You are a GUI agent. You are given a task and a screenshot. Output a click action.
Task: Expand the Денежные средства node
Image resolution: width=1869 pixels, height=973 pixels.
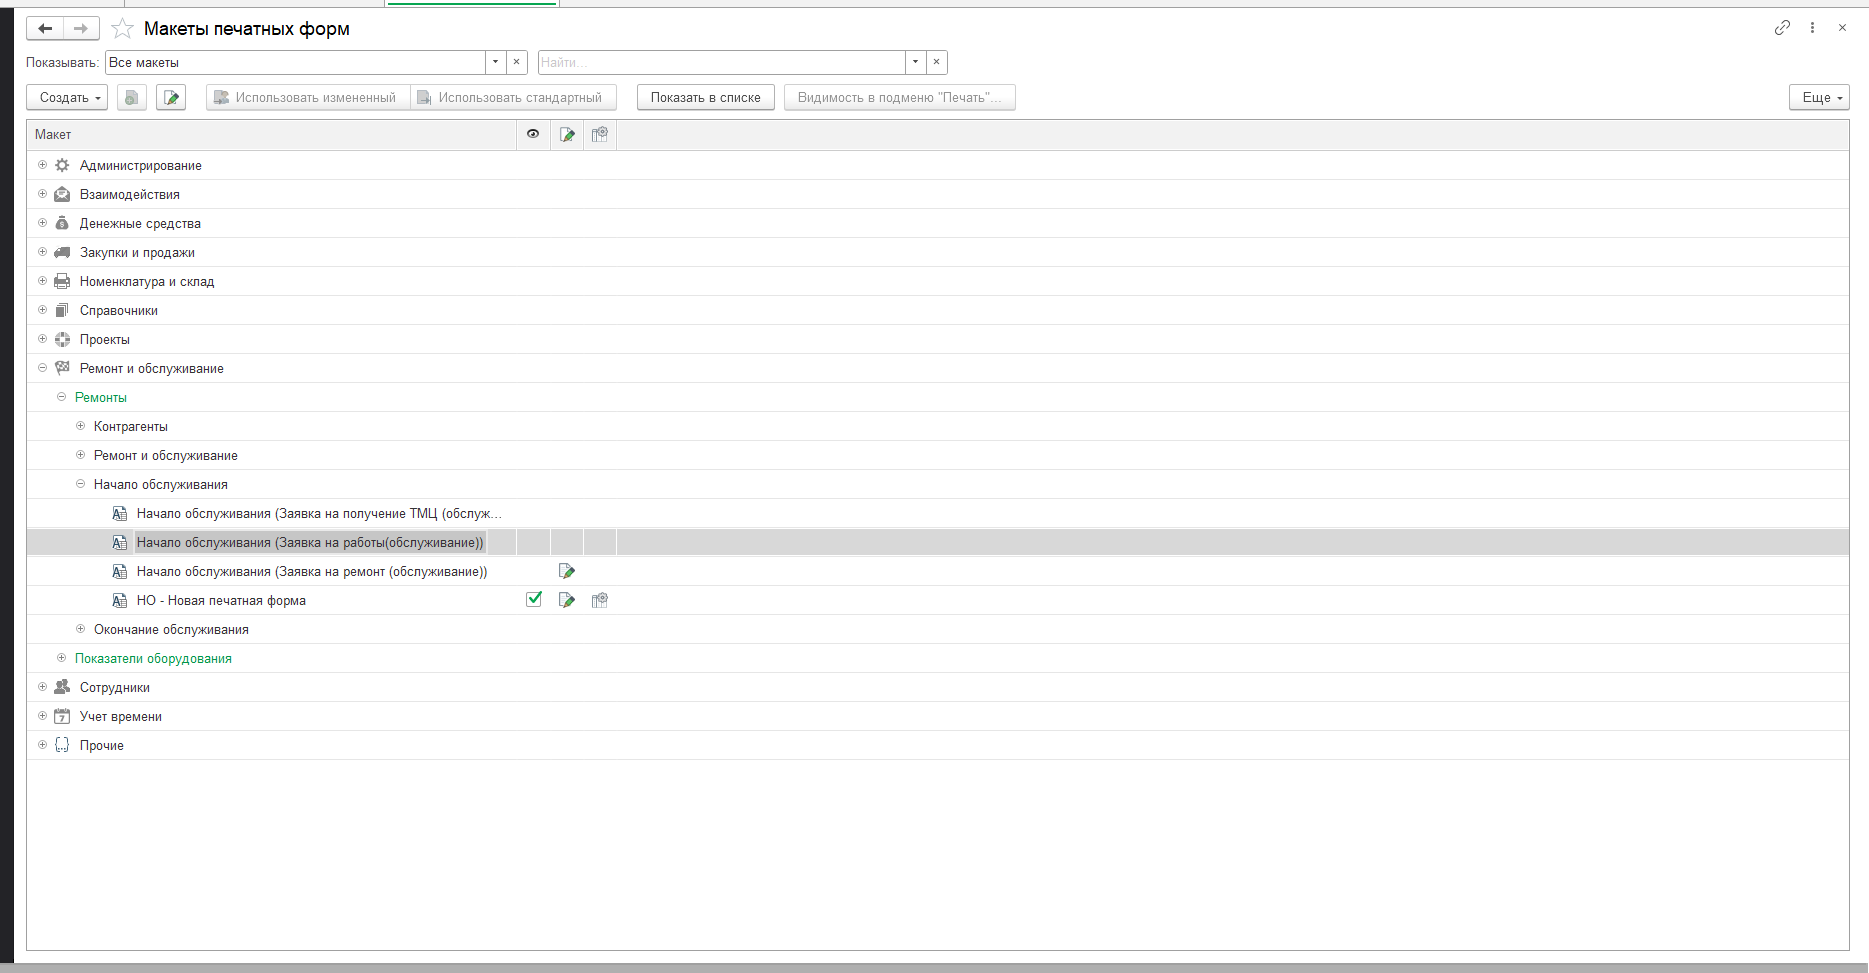pyautogui.click(x=42, y=223)
